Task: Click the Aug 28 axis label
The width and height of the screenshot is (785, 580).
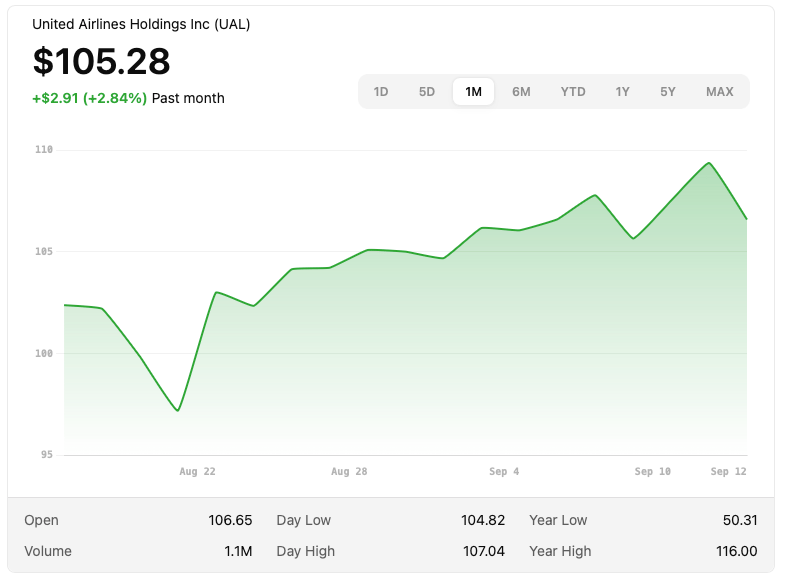Action: click(x=349, y=471)
